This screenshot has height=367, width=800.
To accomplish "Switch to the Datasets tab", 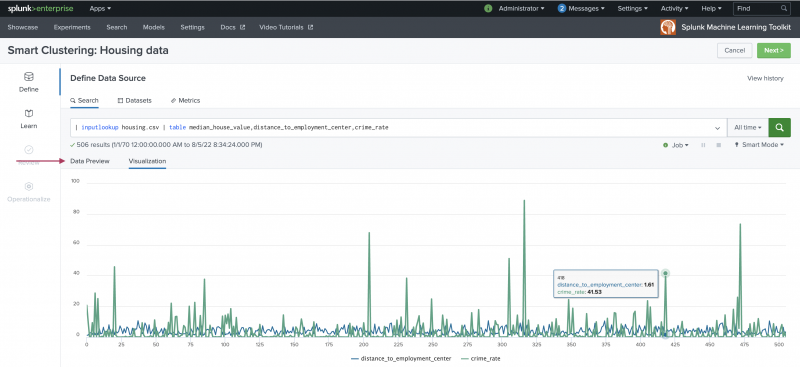I will [135, 101].
